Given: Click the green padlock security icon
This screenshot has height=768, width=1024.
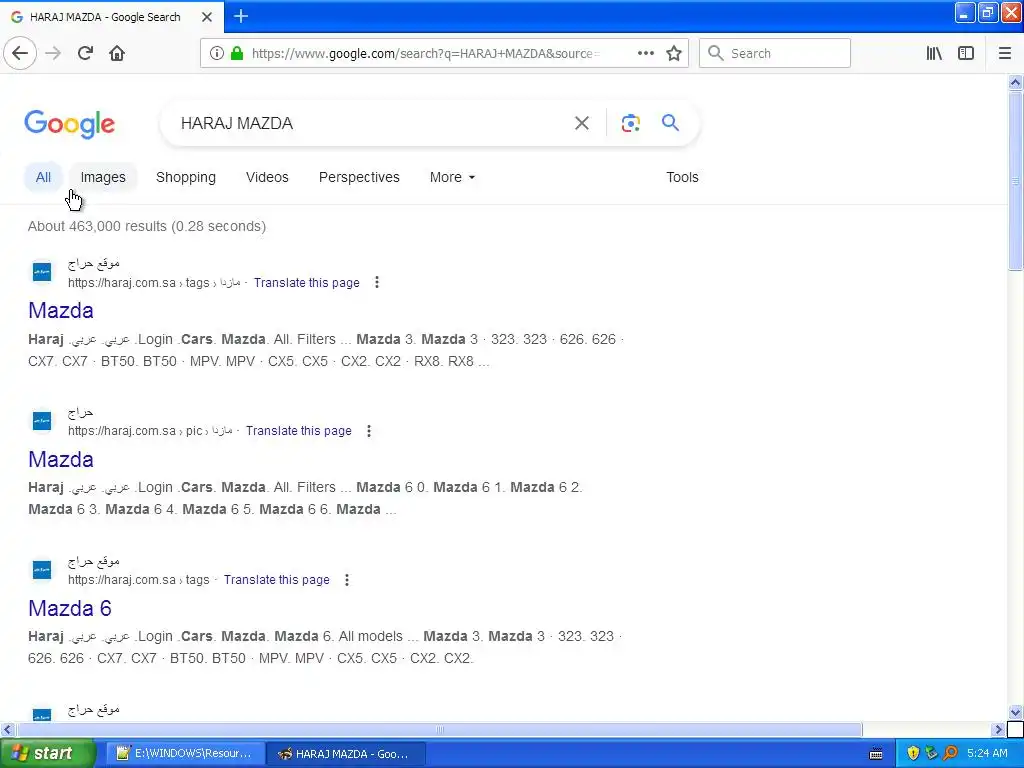Looking at the screenshot, I should (x=237, y=54).
